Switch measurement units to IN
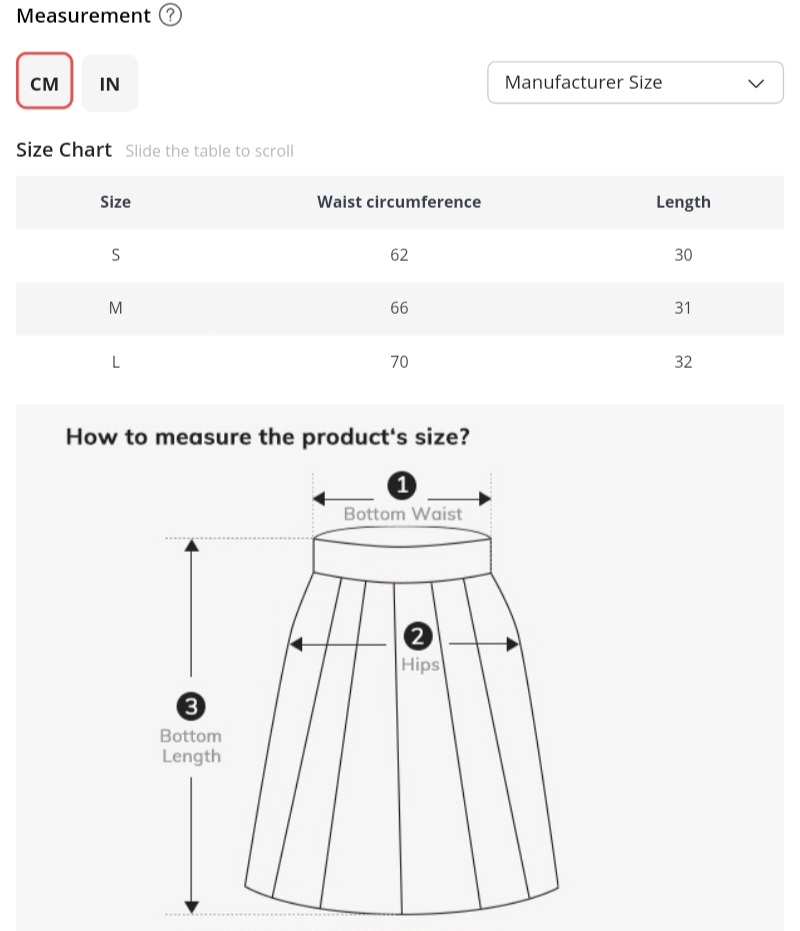The image size is (800, 931). pos(110,83)
